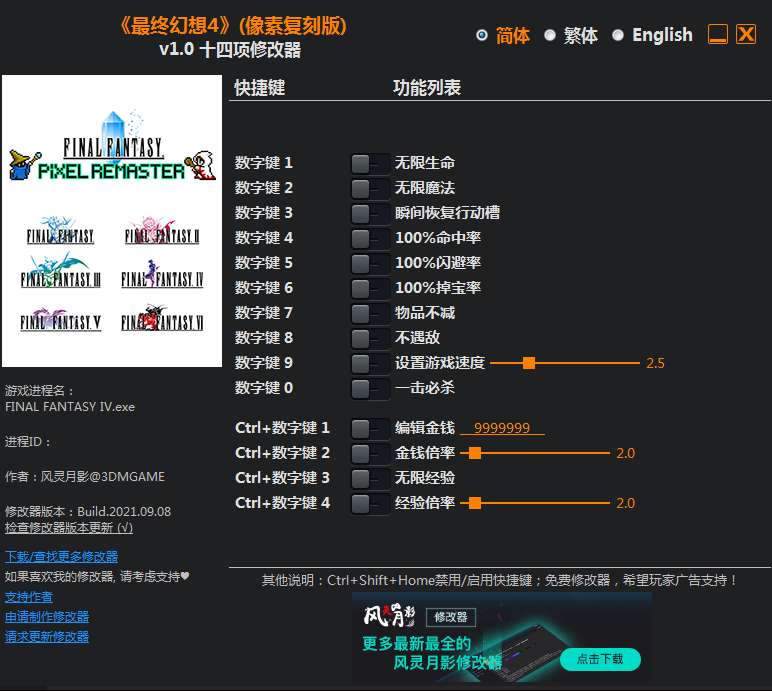The height and width of the screenshot is (691, 772).
Task: Click the Final Fantasy III logo
Action: coord(61,272)
